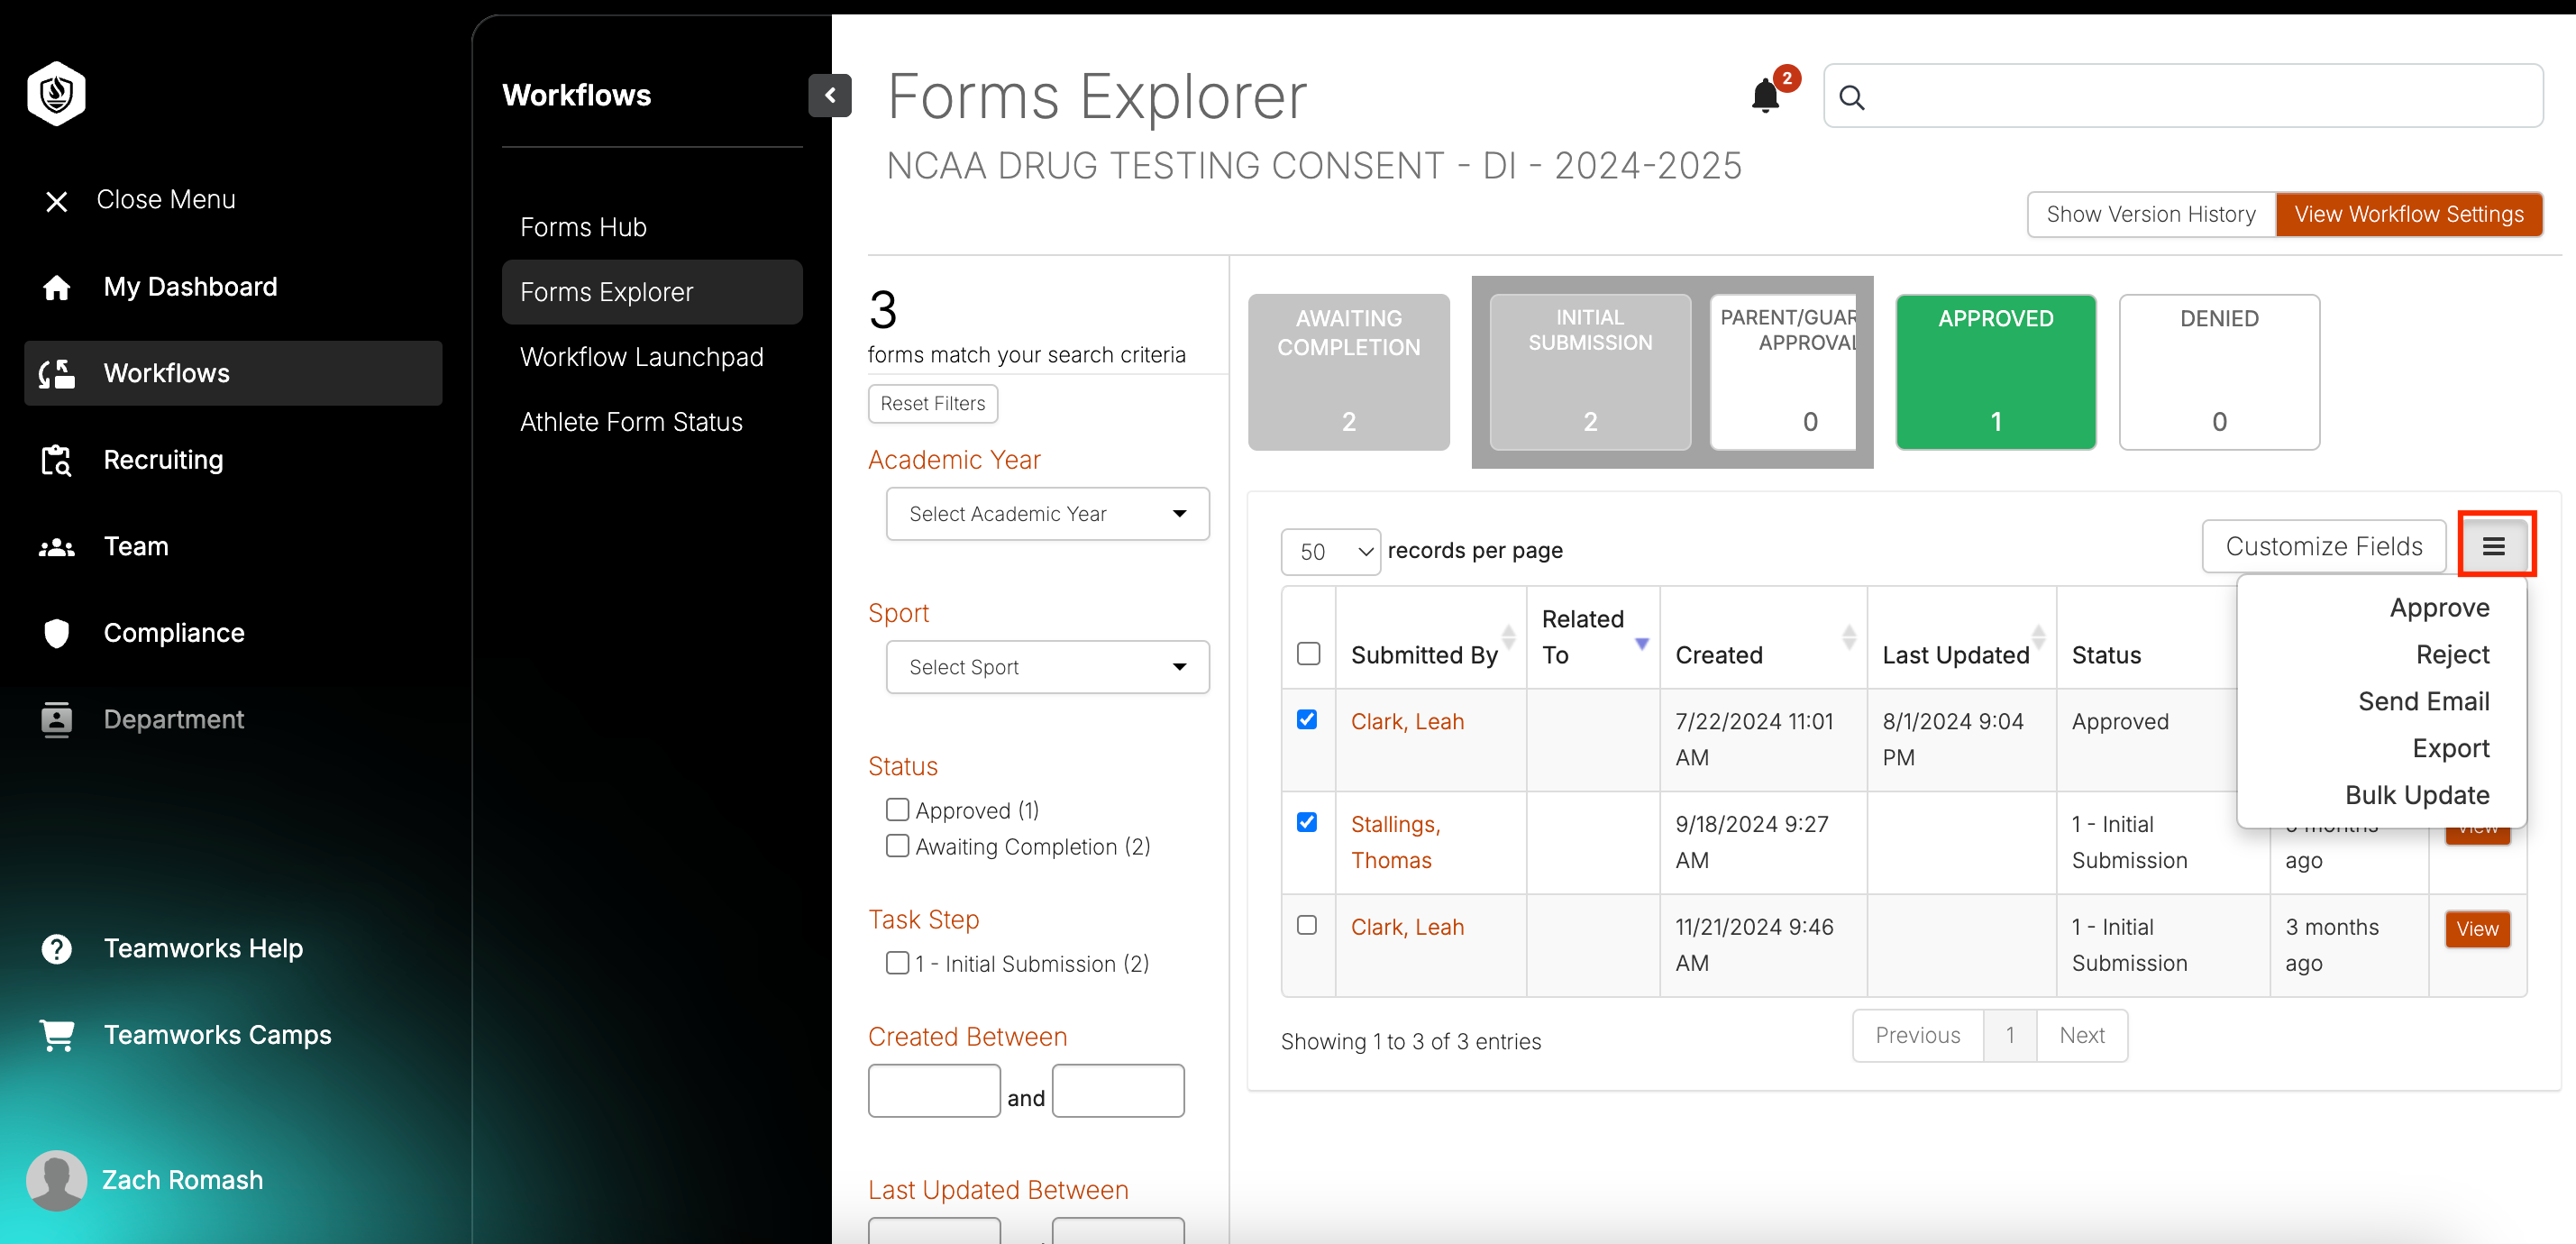Check Awaiting Completion (2) filter
Image resolution: width=2576 pixels, height=1244 pixels.
coord(897,846)
